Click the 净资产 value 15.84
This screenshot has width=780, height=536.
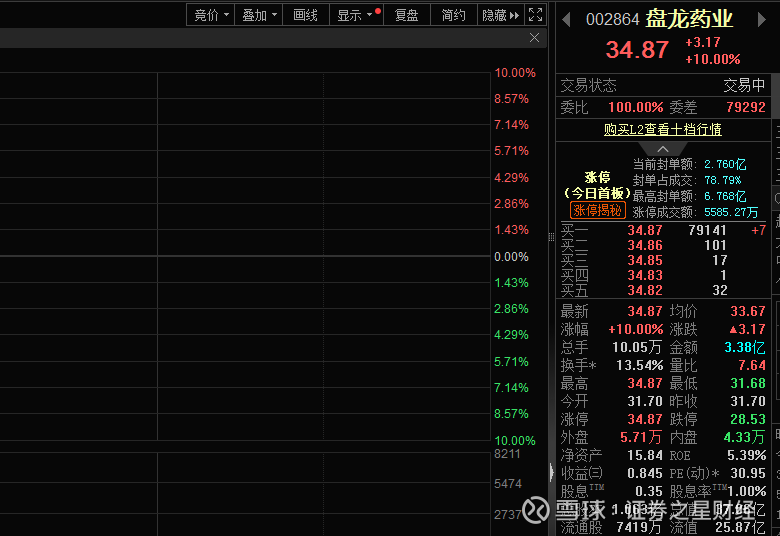point(645,455)
